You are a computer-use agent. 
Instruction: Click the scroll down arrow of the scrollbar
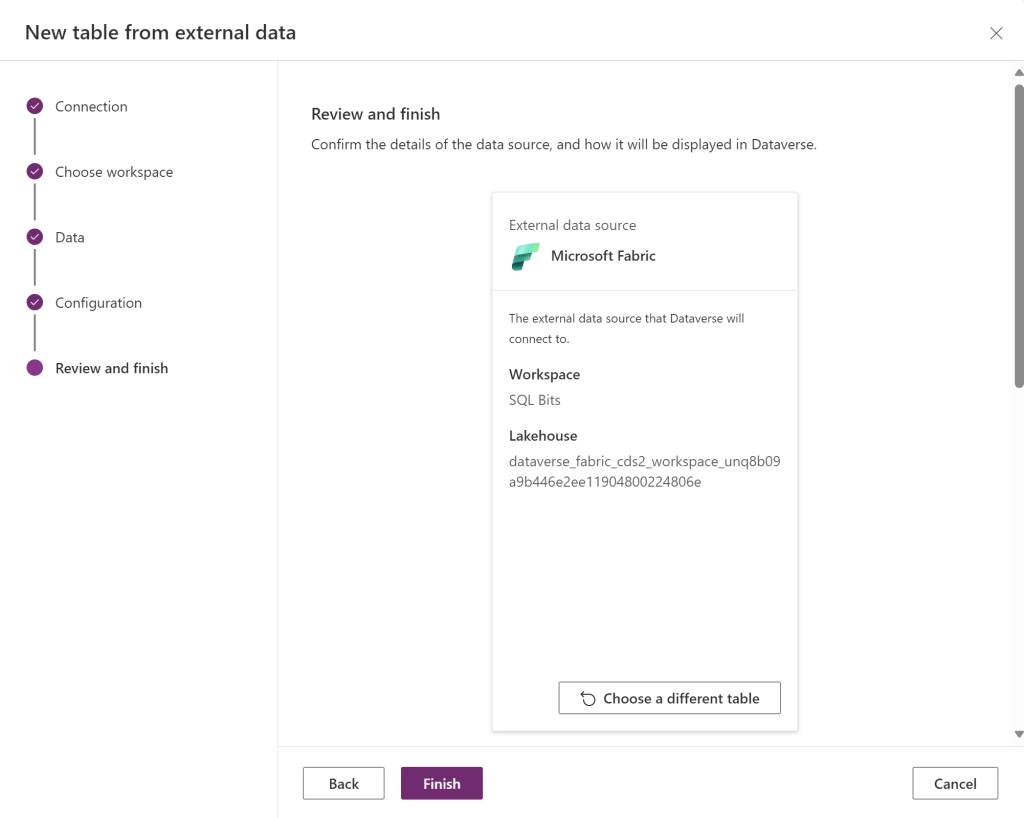click(1018, 734)
